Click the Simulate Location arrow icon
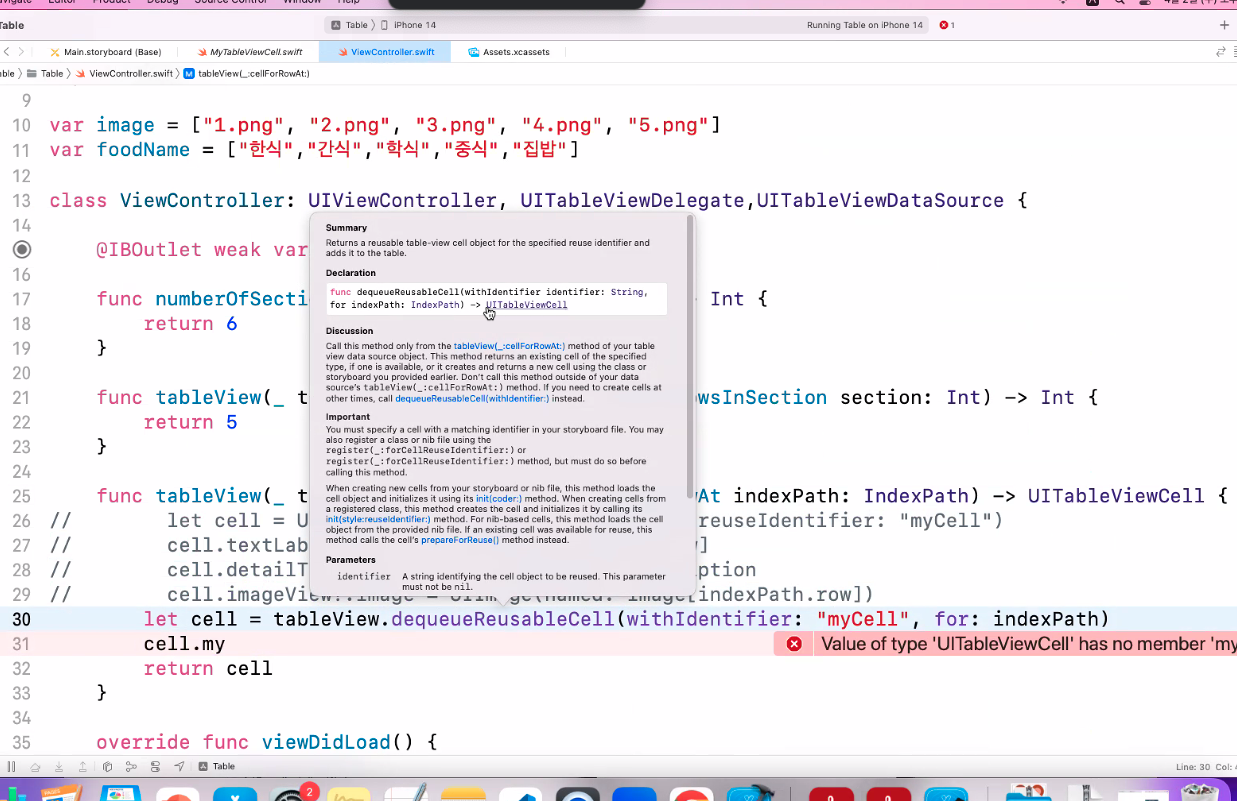 click(x=179, y=767)
